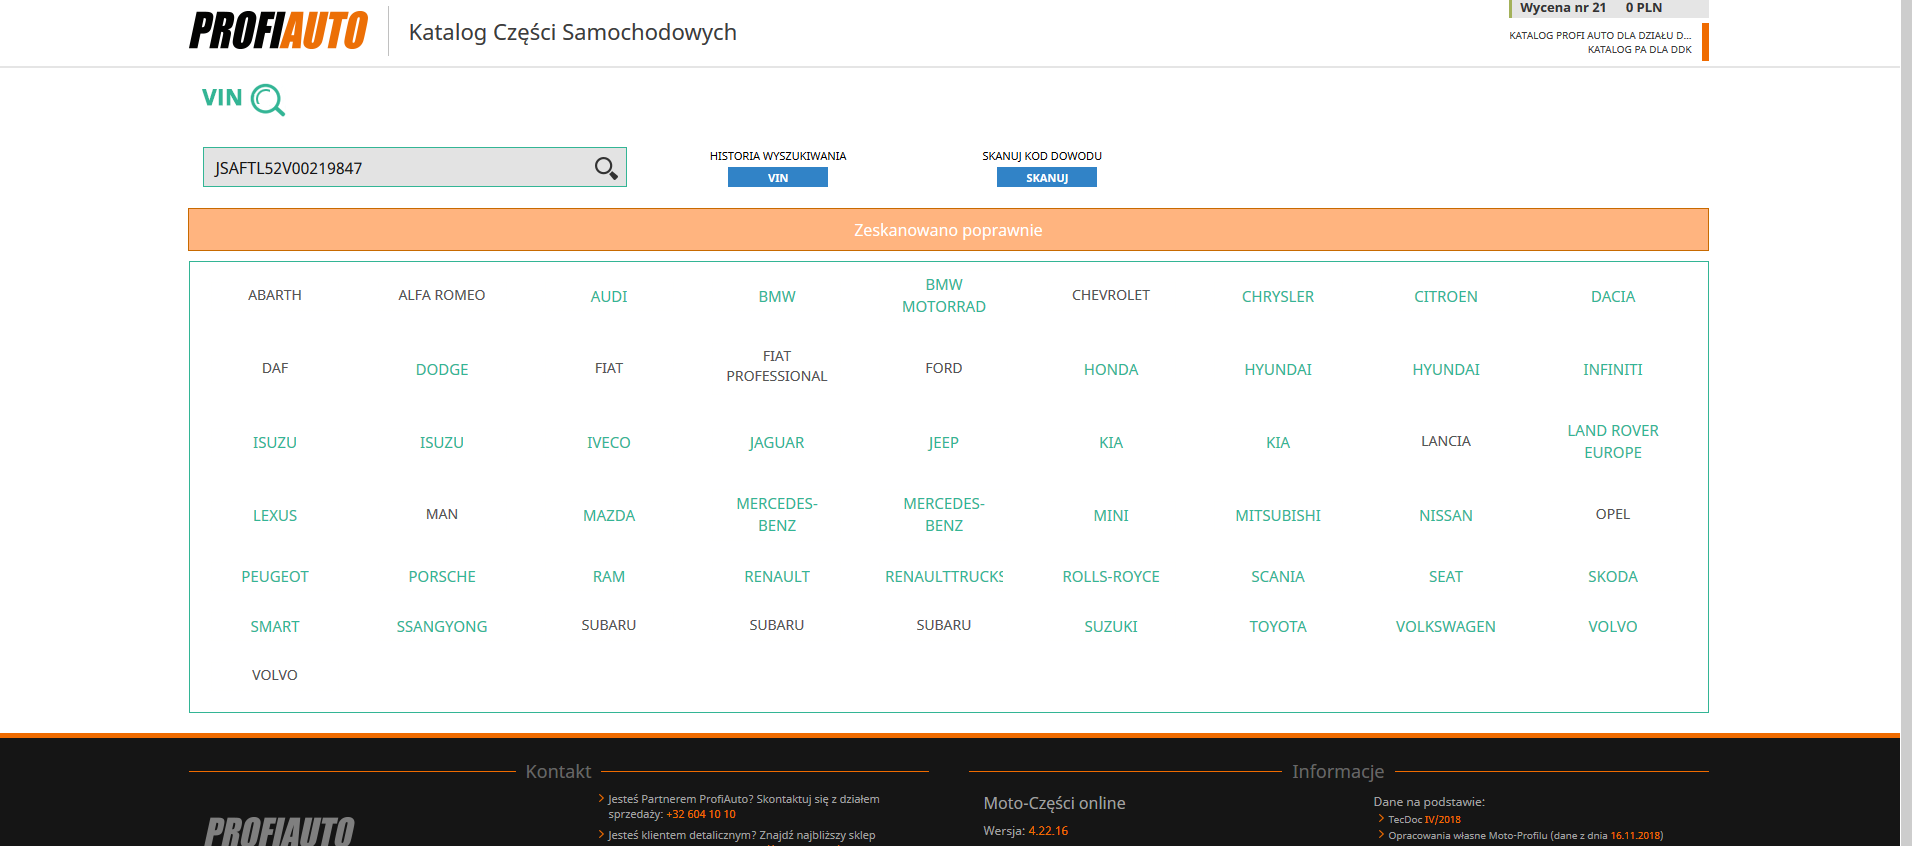Select the PORSCHE brand
1912x846 pixels.
coord(442,576)
